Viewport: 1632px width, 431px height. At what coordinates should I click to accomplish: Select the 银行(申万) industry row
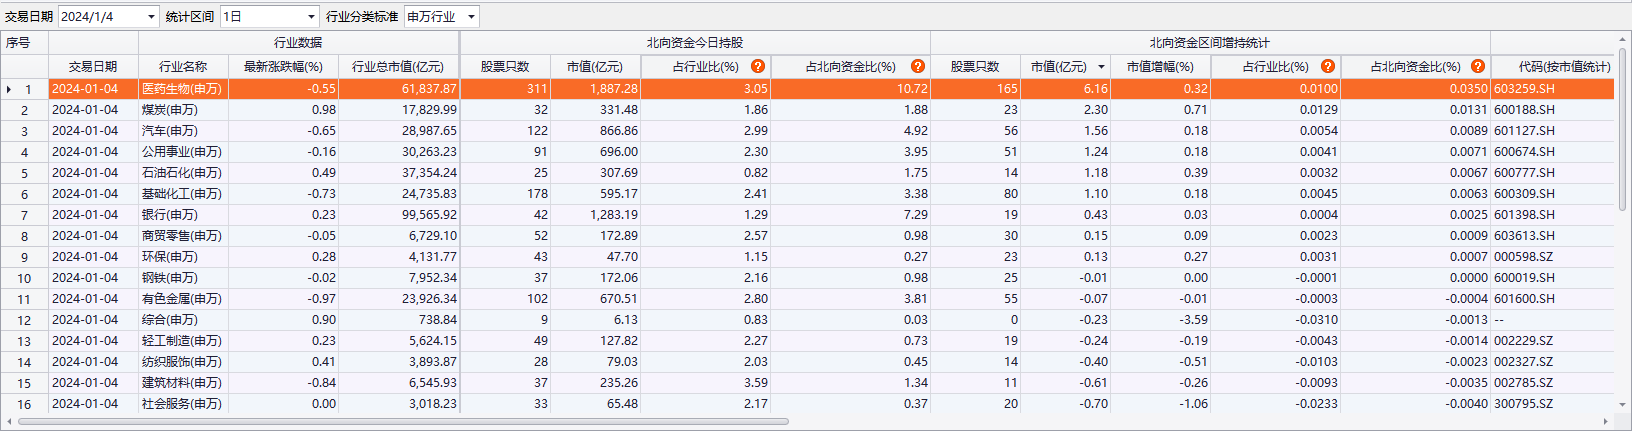[183, 215]
